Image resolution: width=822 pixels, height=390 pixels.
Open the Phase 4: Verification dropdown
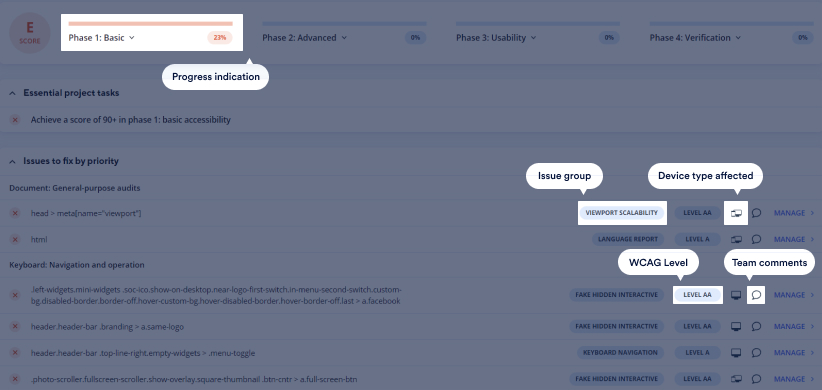tap(695, 38)
